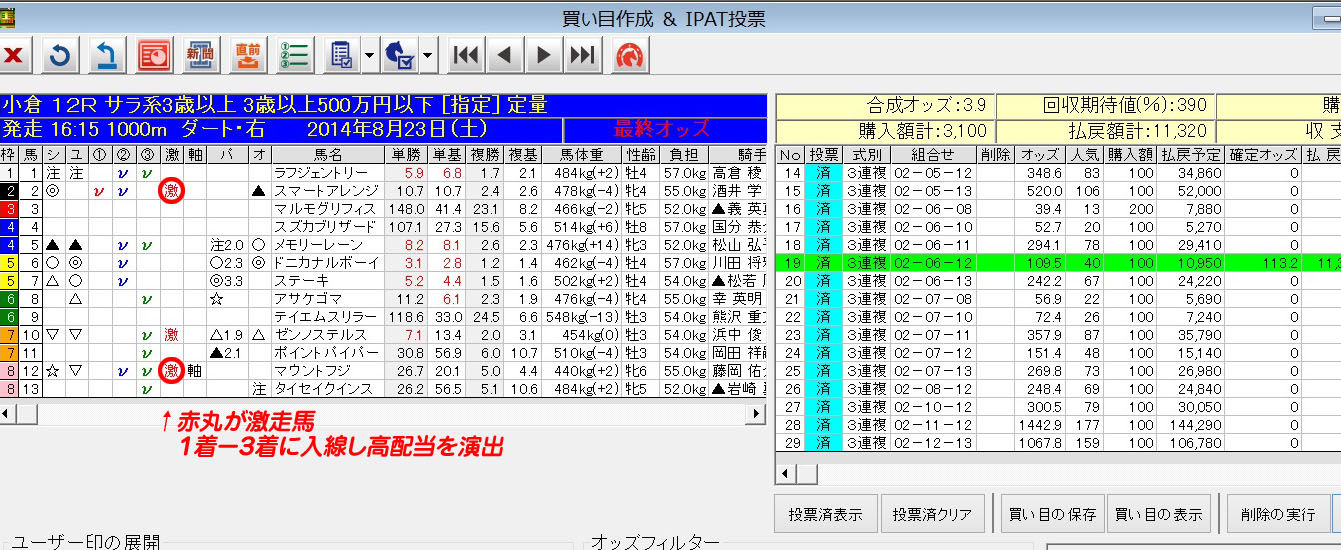
Task: Click the horse head checkbox icon
Action: click(400, 55)
